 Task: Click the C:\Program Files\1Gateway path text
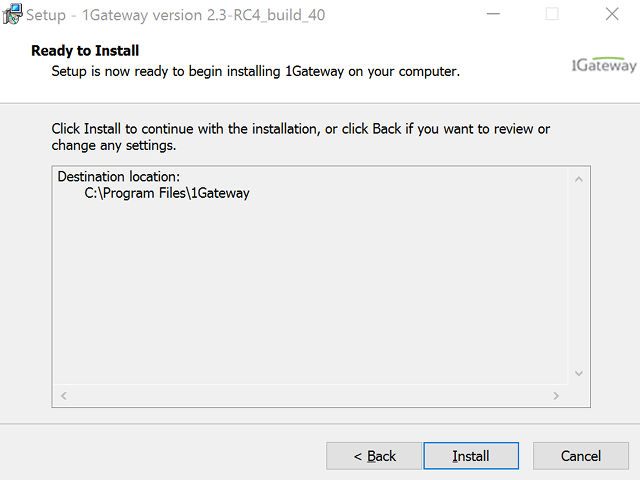tap(166, 193)
